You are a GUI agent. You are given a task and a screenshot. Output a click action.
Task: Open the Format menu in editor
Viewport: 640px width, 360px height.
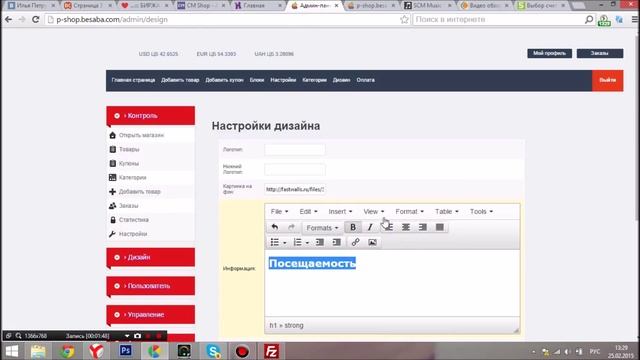point(409,211)
